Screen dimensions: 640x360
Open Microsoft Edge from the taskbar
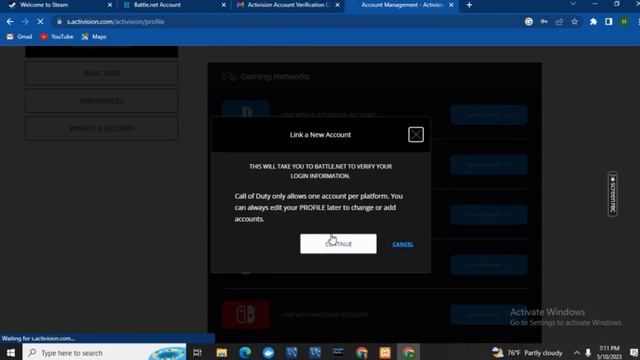pyautogui.click(x=245, y=352)
